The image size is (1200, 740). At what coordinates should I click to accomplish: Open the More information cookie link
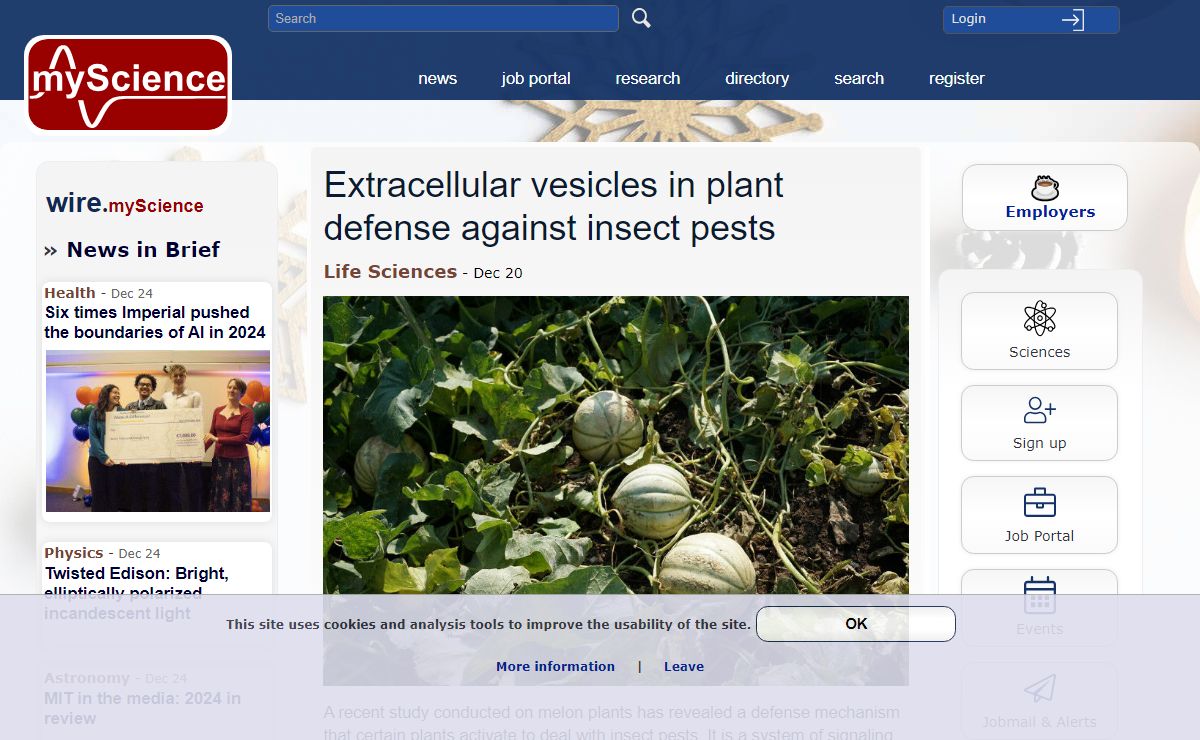tap(555, 666)
